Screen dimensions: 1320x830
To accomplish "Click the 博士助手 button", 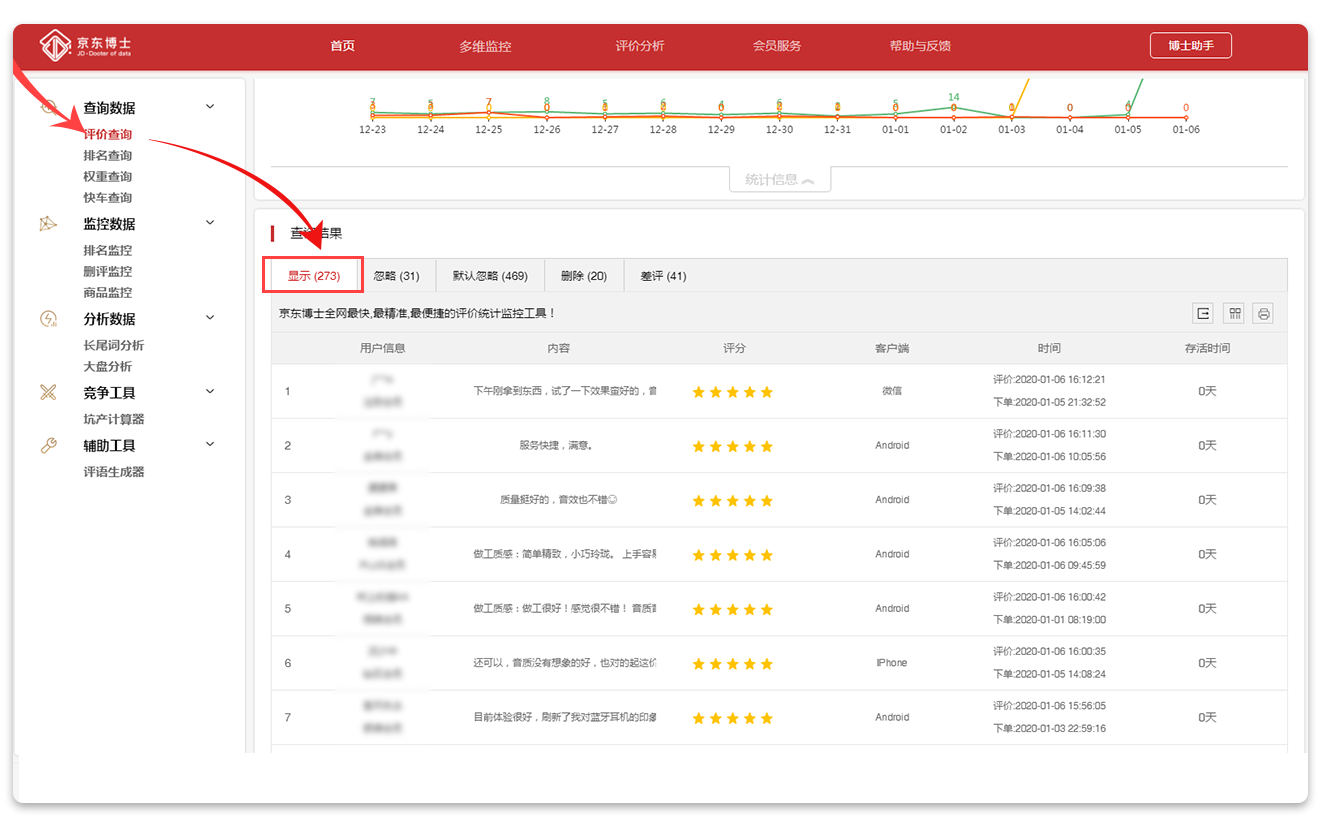I will 1190,46.
